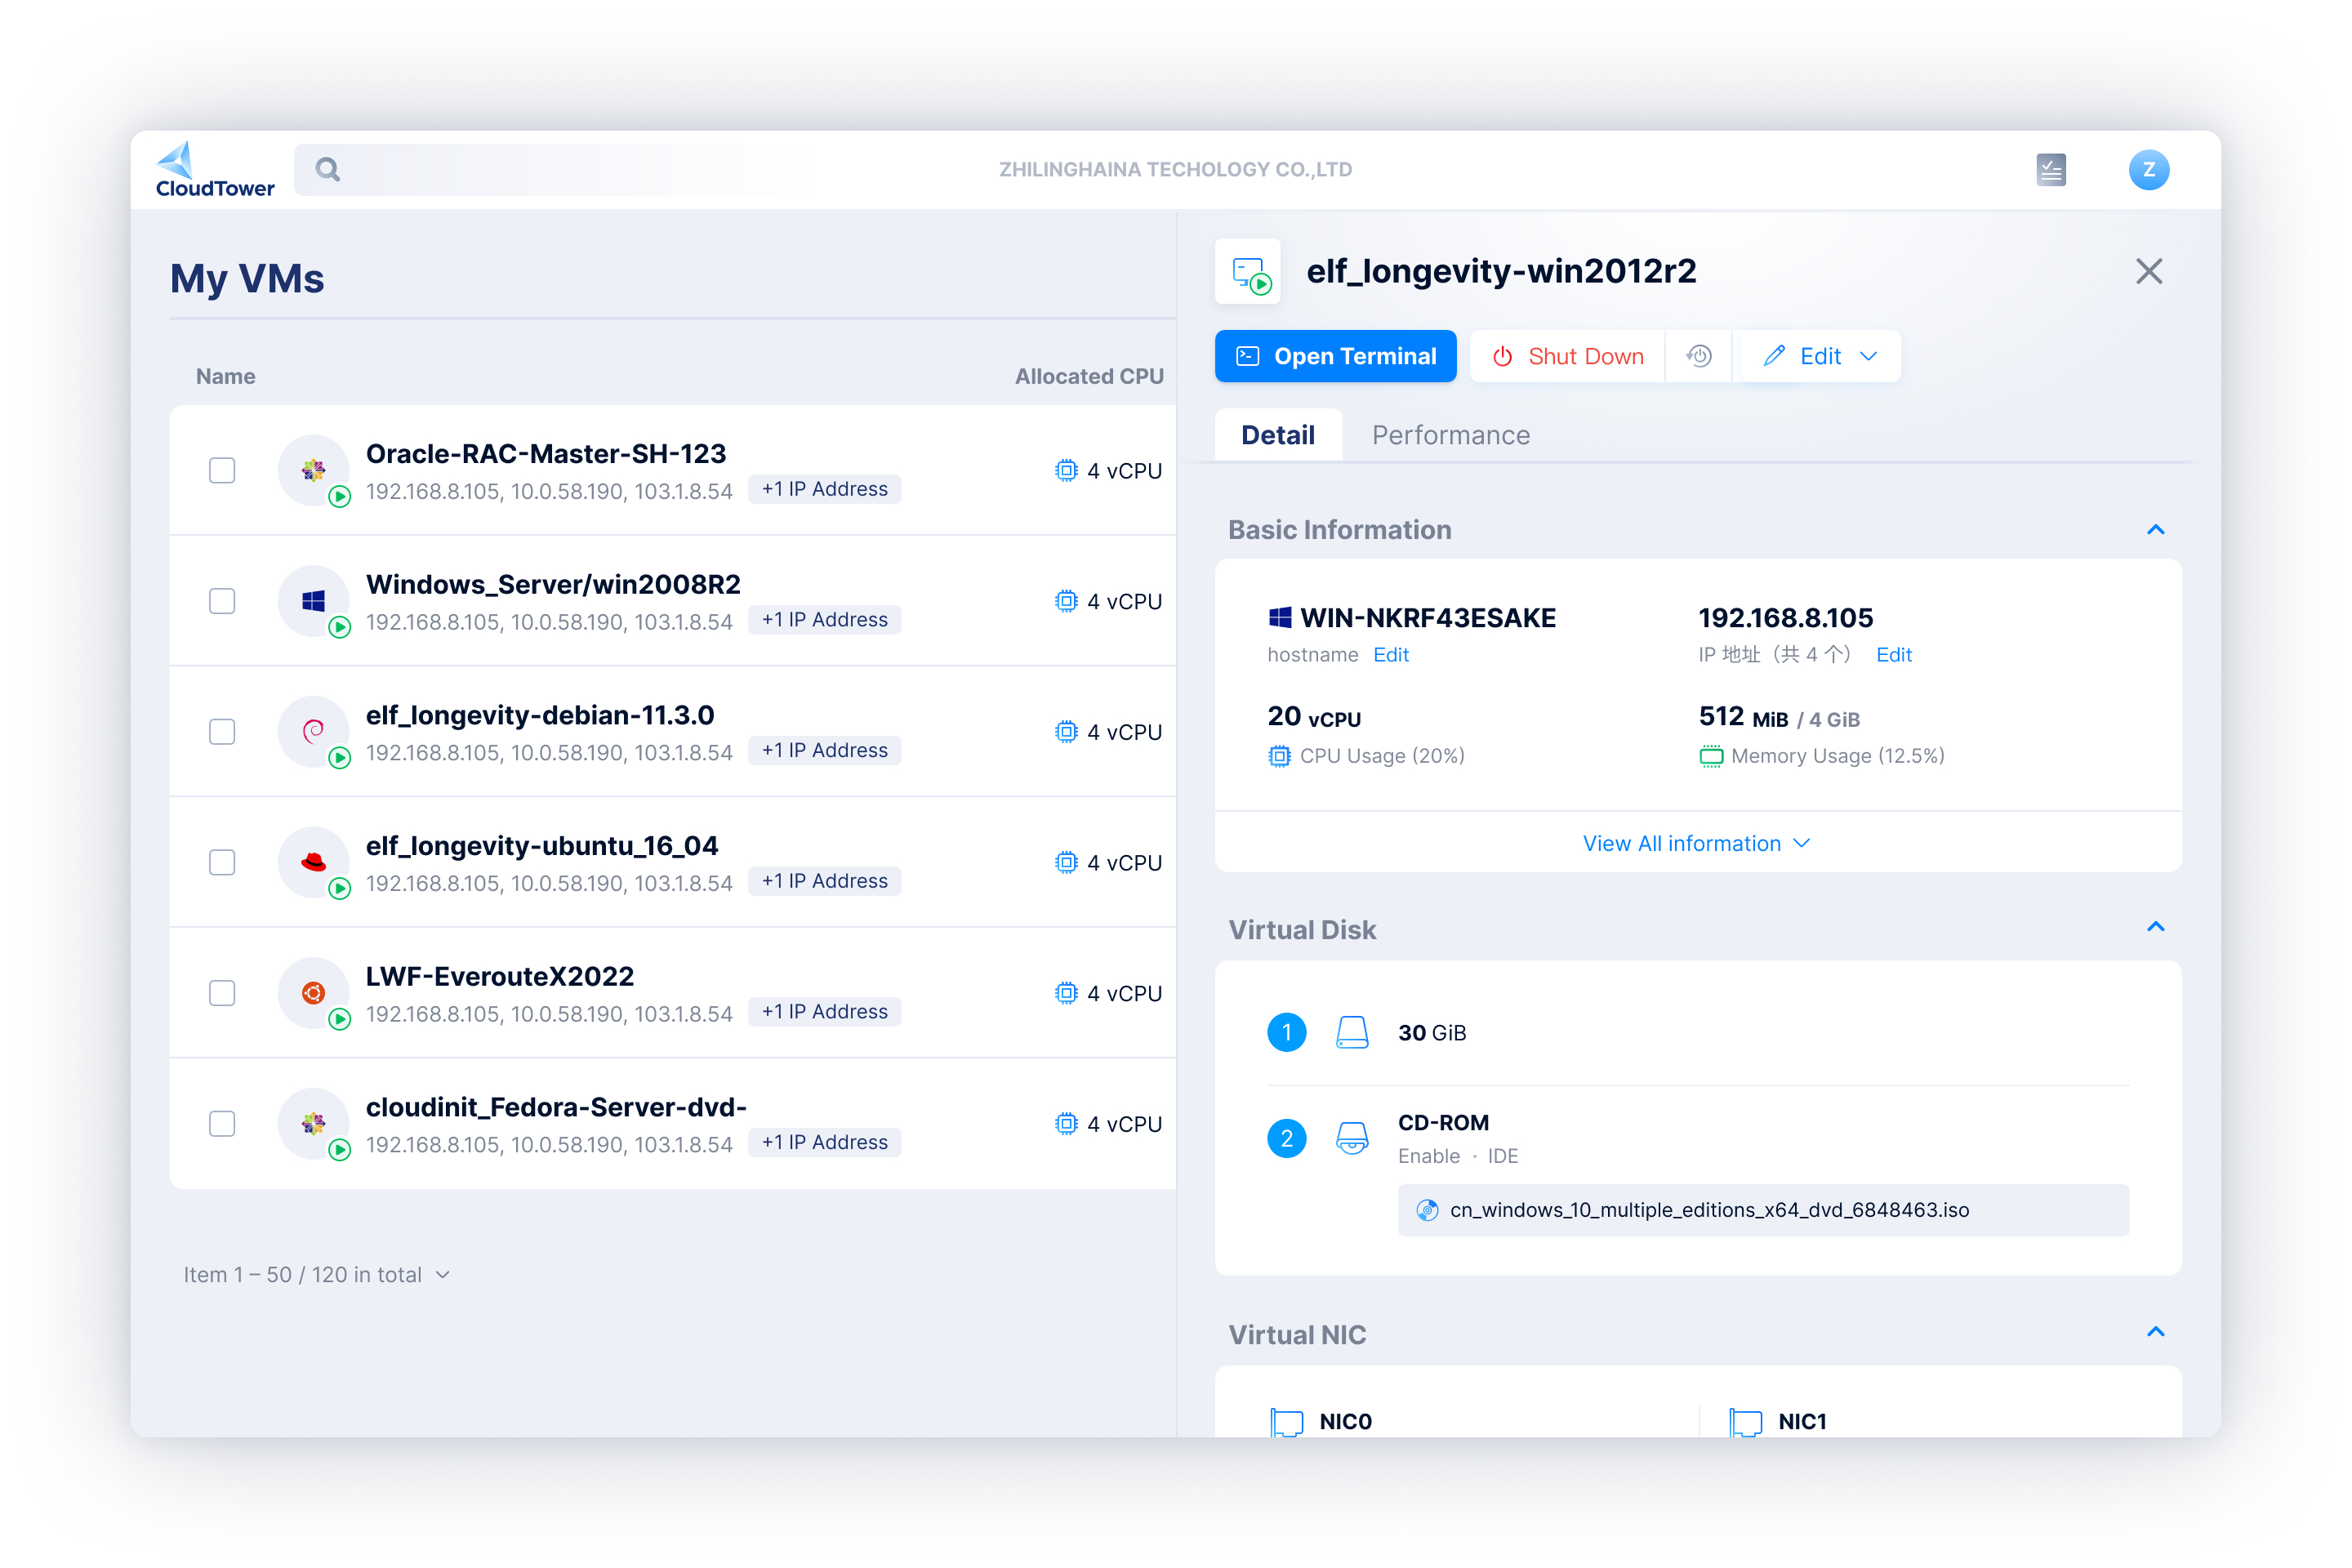
Task: Switch to the Detail tab
Action: click(x=1278, y=435)
